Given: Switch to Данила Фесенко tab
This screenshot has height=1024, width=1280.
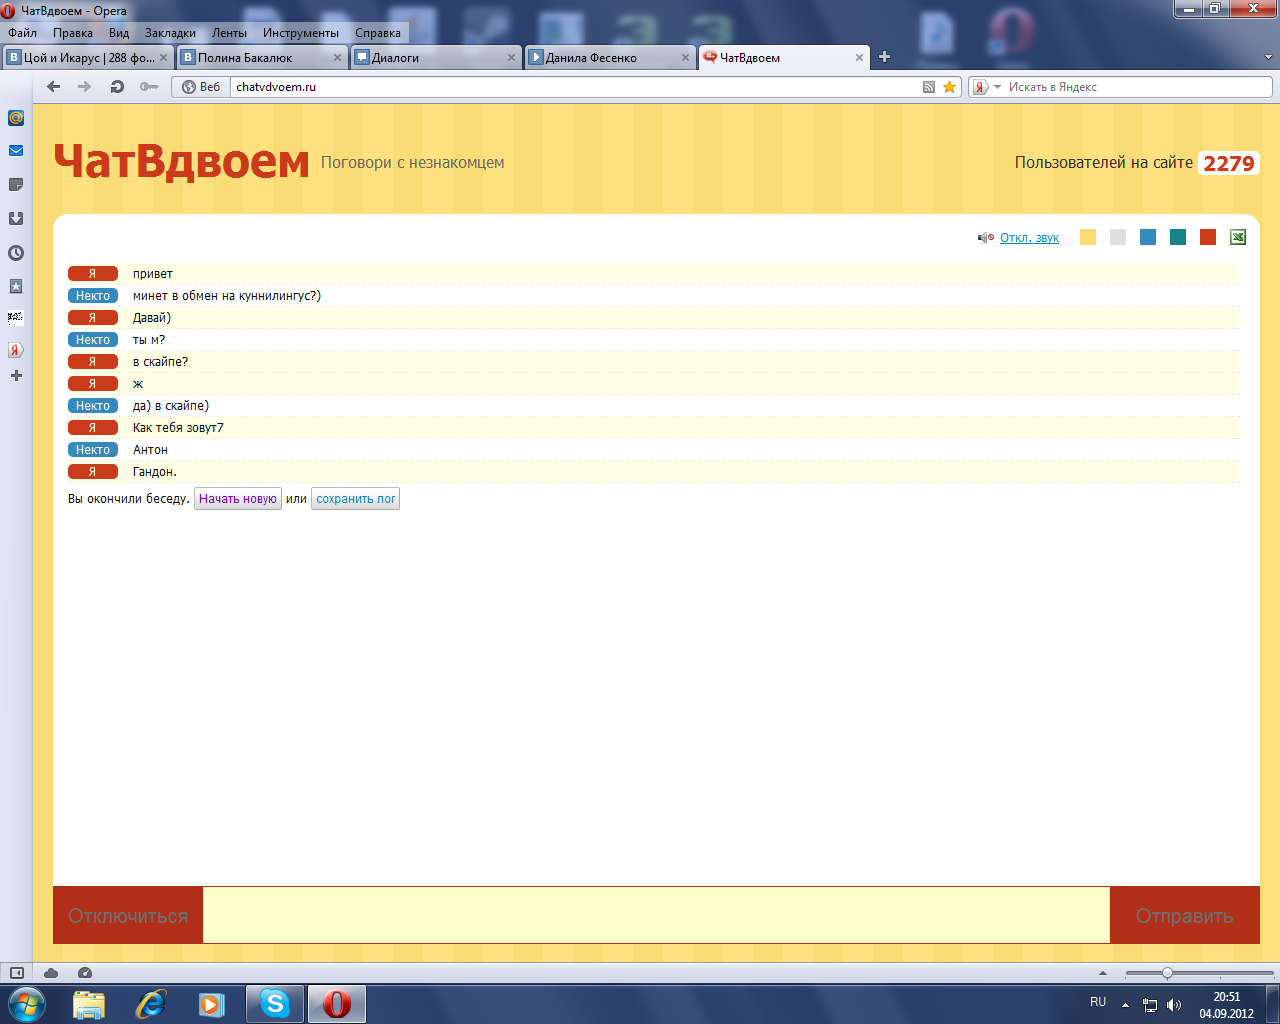Looking at the screenshot, I should coord(611,58).
